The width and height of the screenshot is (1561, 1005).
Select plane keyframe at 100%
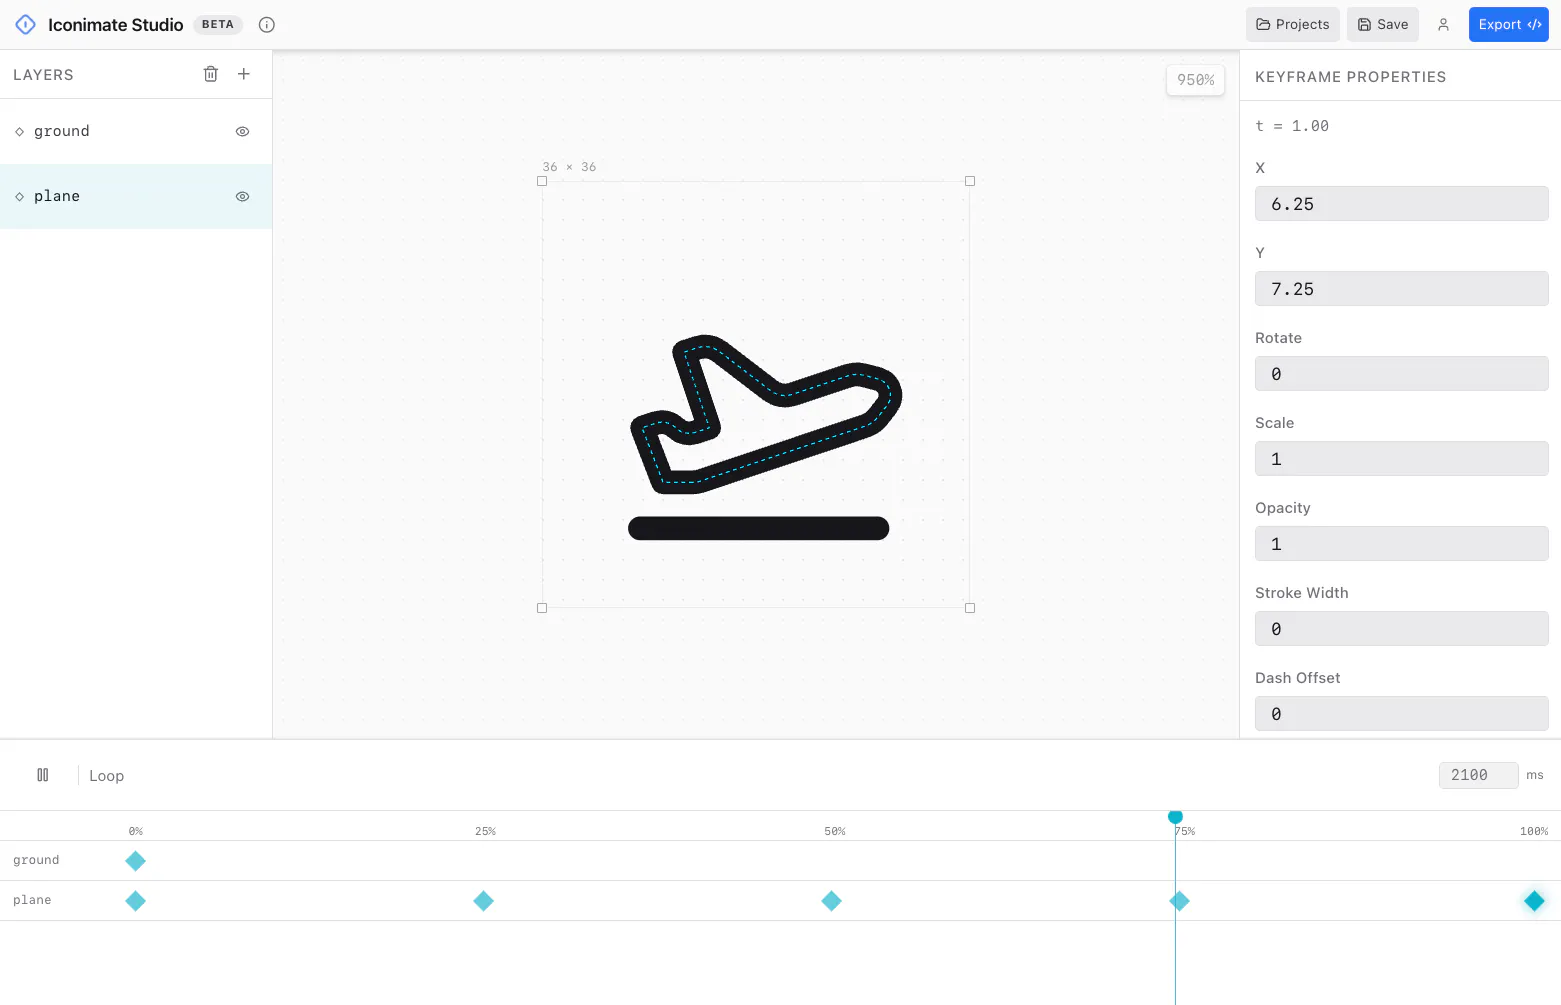tap(1534, 901)
